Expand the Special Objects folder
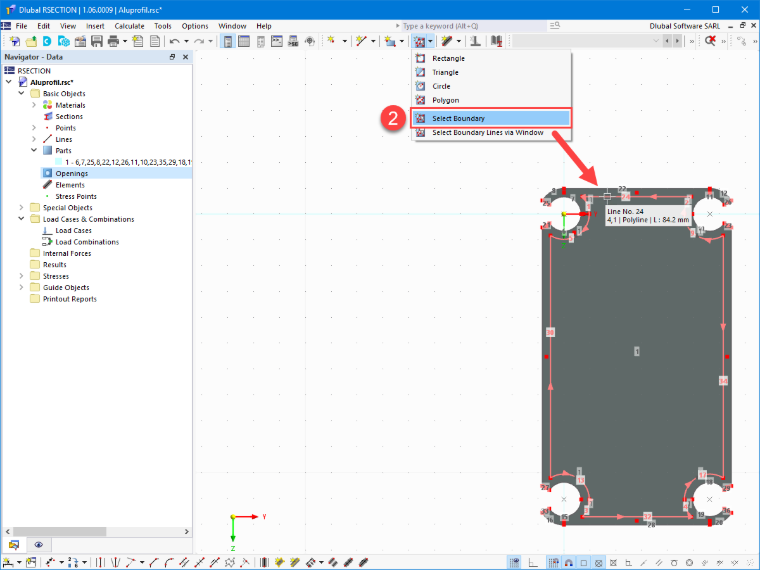This screenshot has width=760, height=570. coord(21,207)
